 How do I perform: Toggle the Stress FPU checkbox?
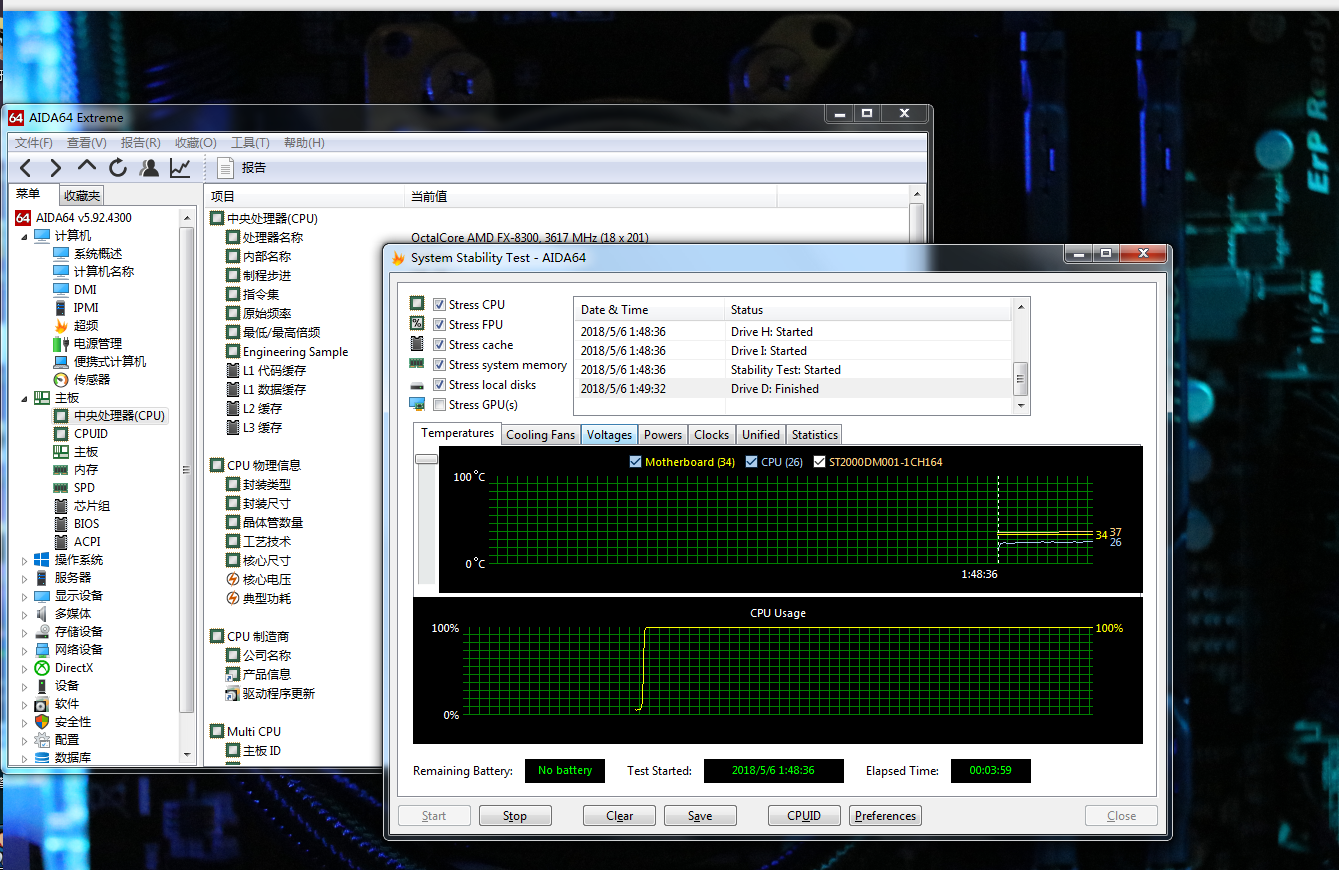tap(439, 324)
